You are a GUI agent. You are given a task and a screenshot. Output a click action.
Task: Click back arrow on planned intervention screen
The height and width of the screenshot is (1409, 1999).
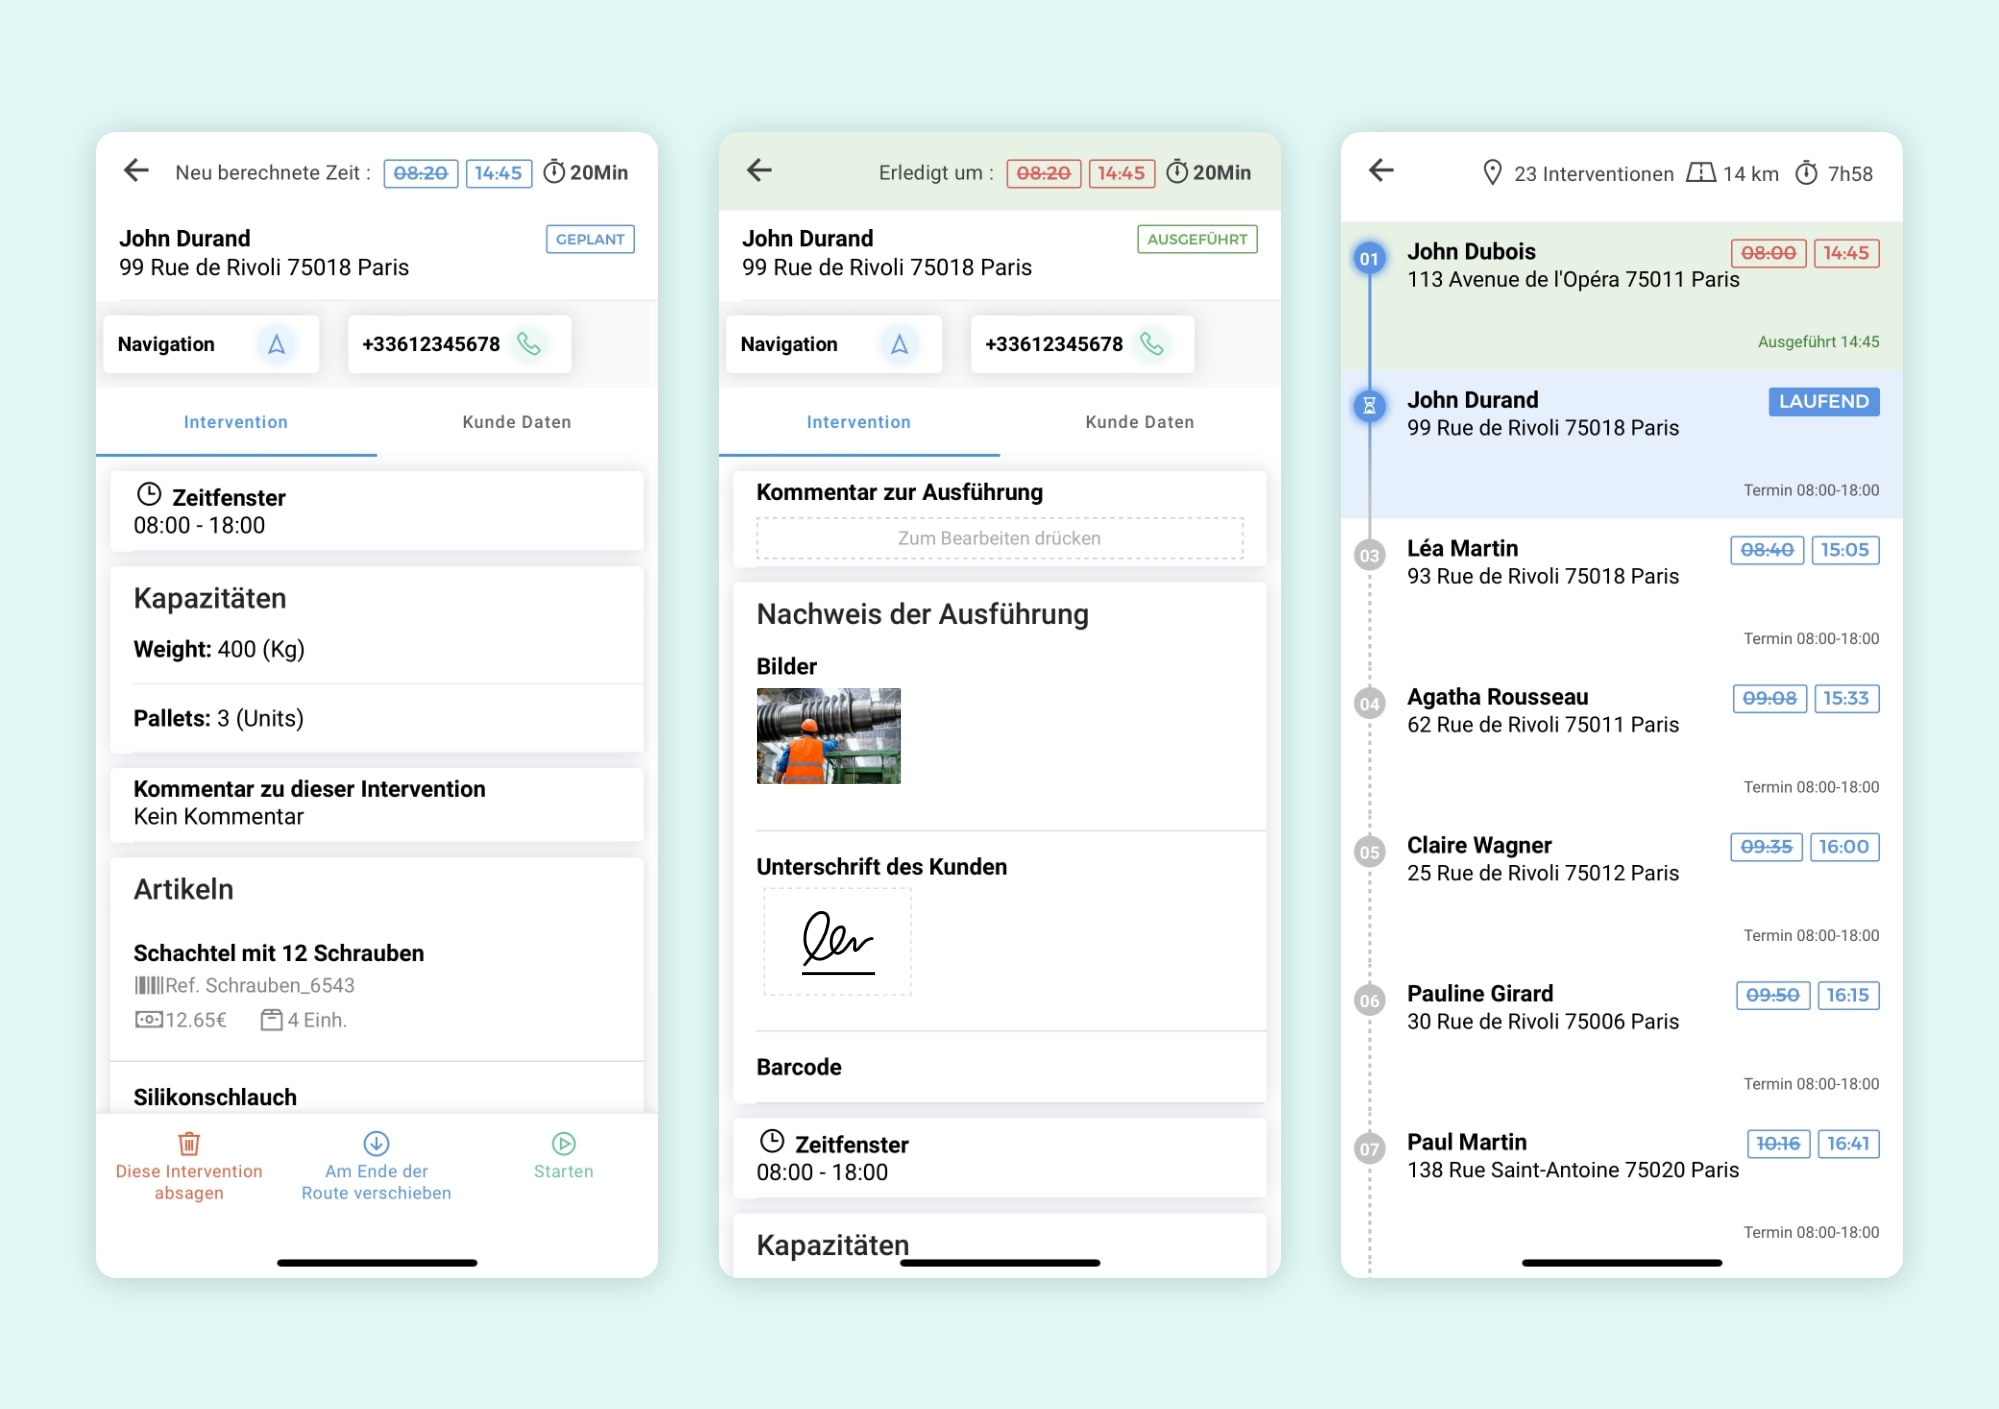coord(136,171)
